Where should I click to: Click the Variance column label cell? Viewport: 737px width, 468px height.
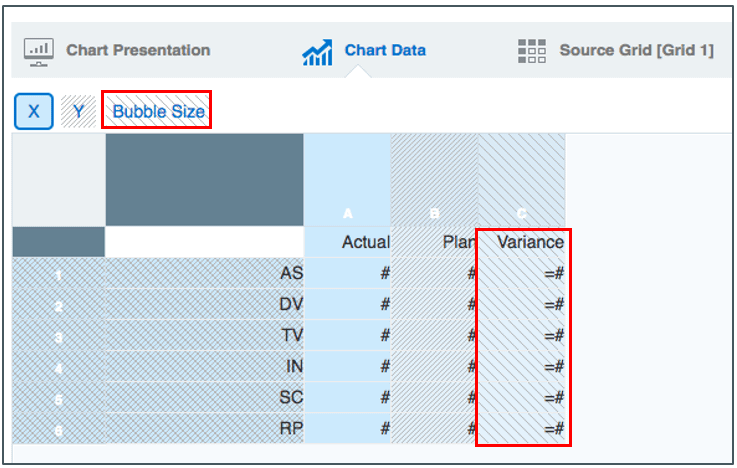pyautogui.click(x=521, y=242)
